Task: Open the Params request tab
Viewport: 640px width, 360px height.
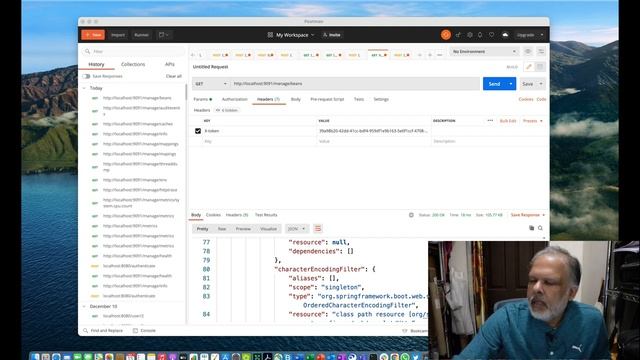Action: coord(202,99)
